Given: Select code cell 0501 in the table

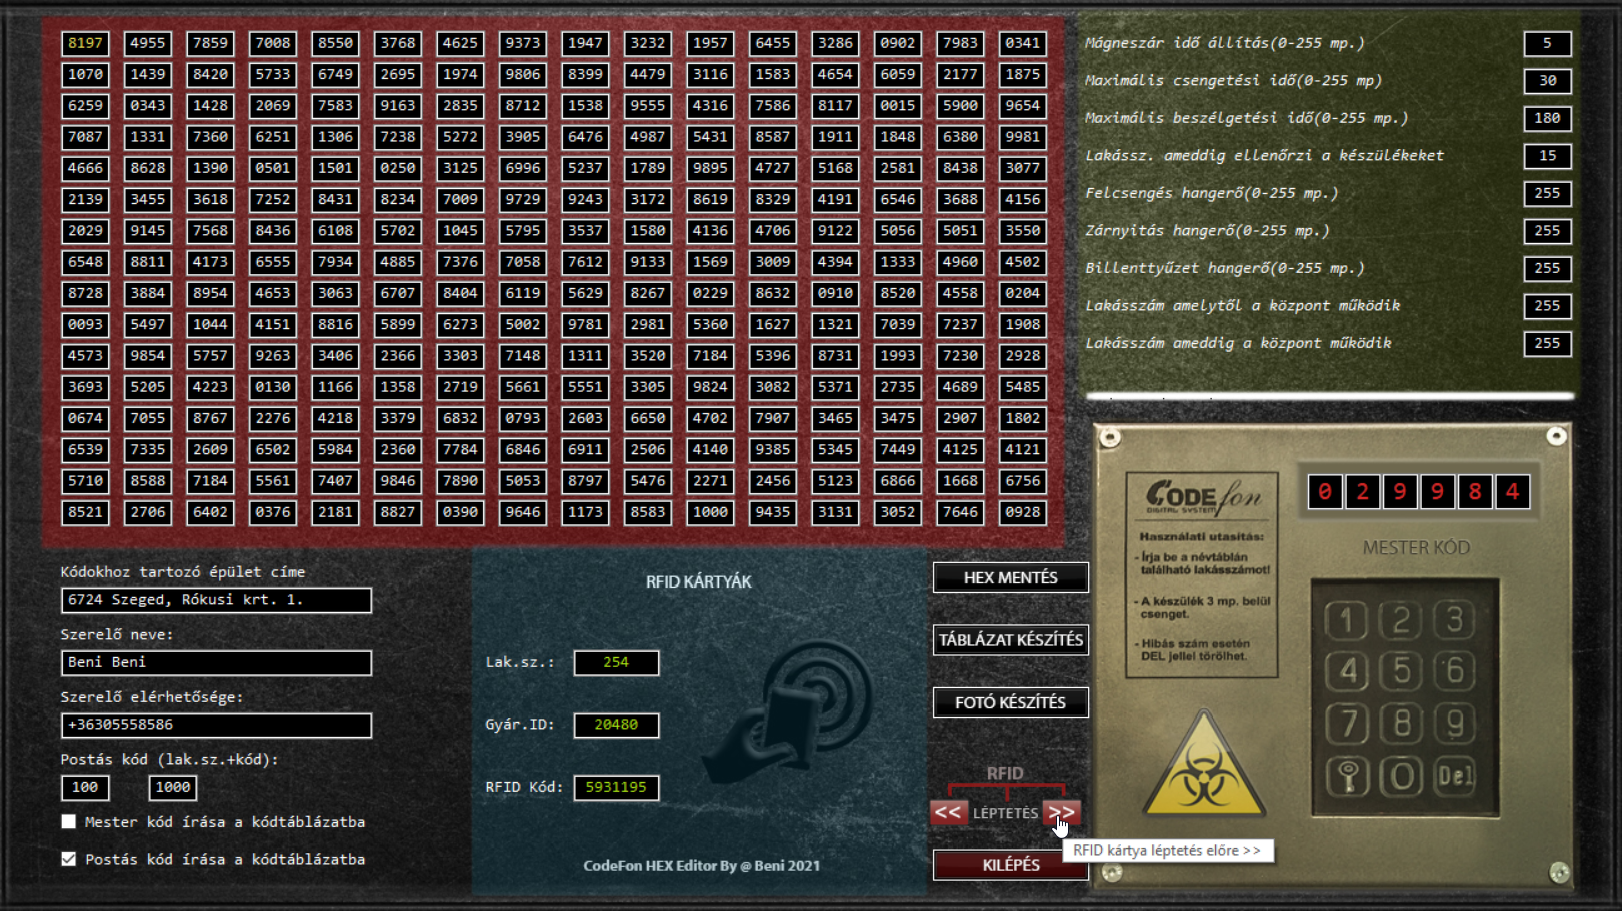Looking at the screenshot, I should click(x=272, y=168).
